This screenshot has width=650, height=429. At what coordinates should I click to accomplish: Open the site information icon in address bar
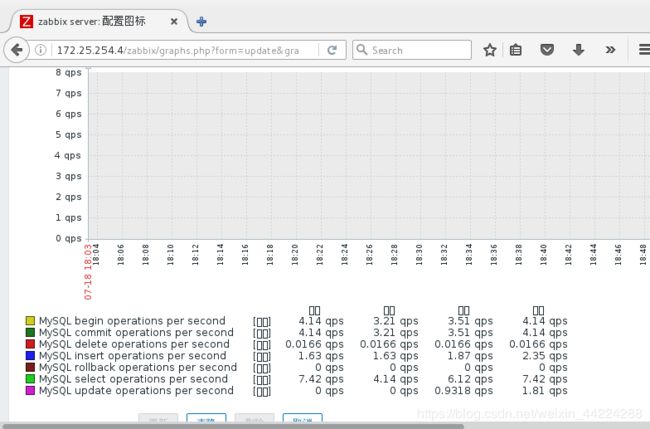coord(40,50)
